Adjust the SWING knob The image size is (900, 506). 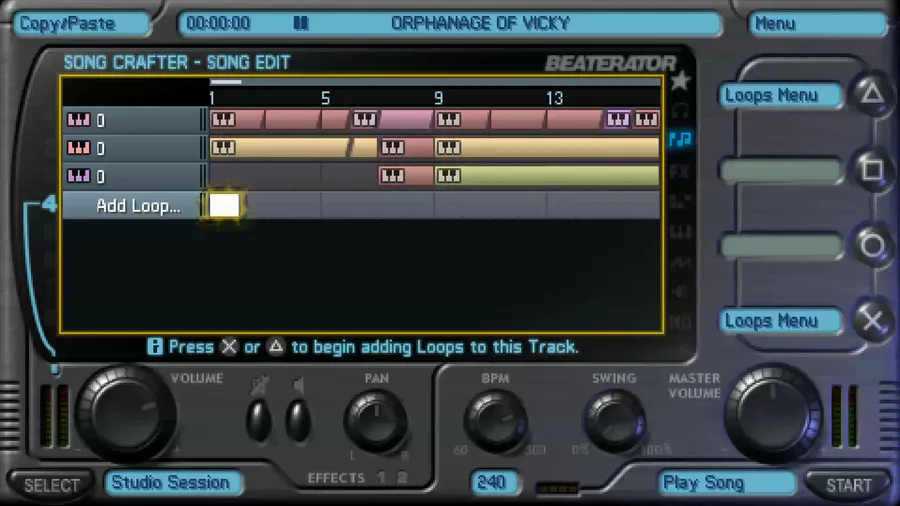click(x=615, y=421)
